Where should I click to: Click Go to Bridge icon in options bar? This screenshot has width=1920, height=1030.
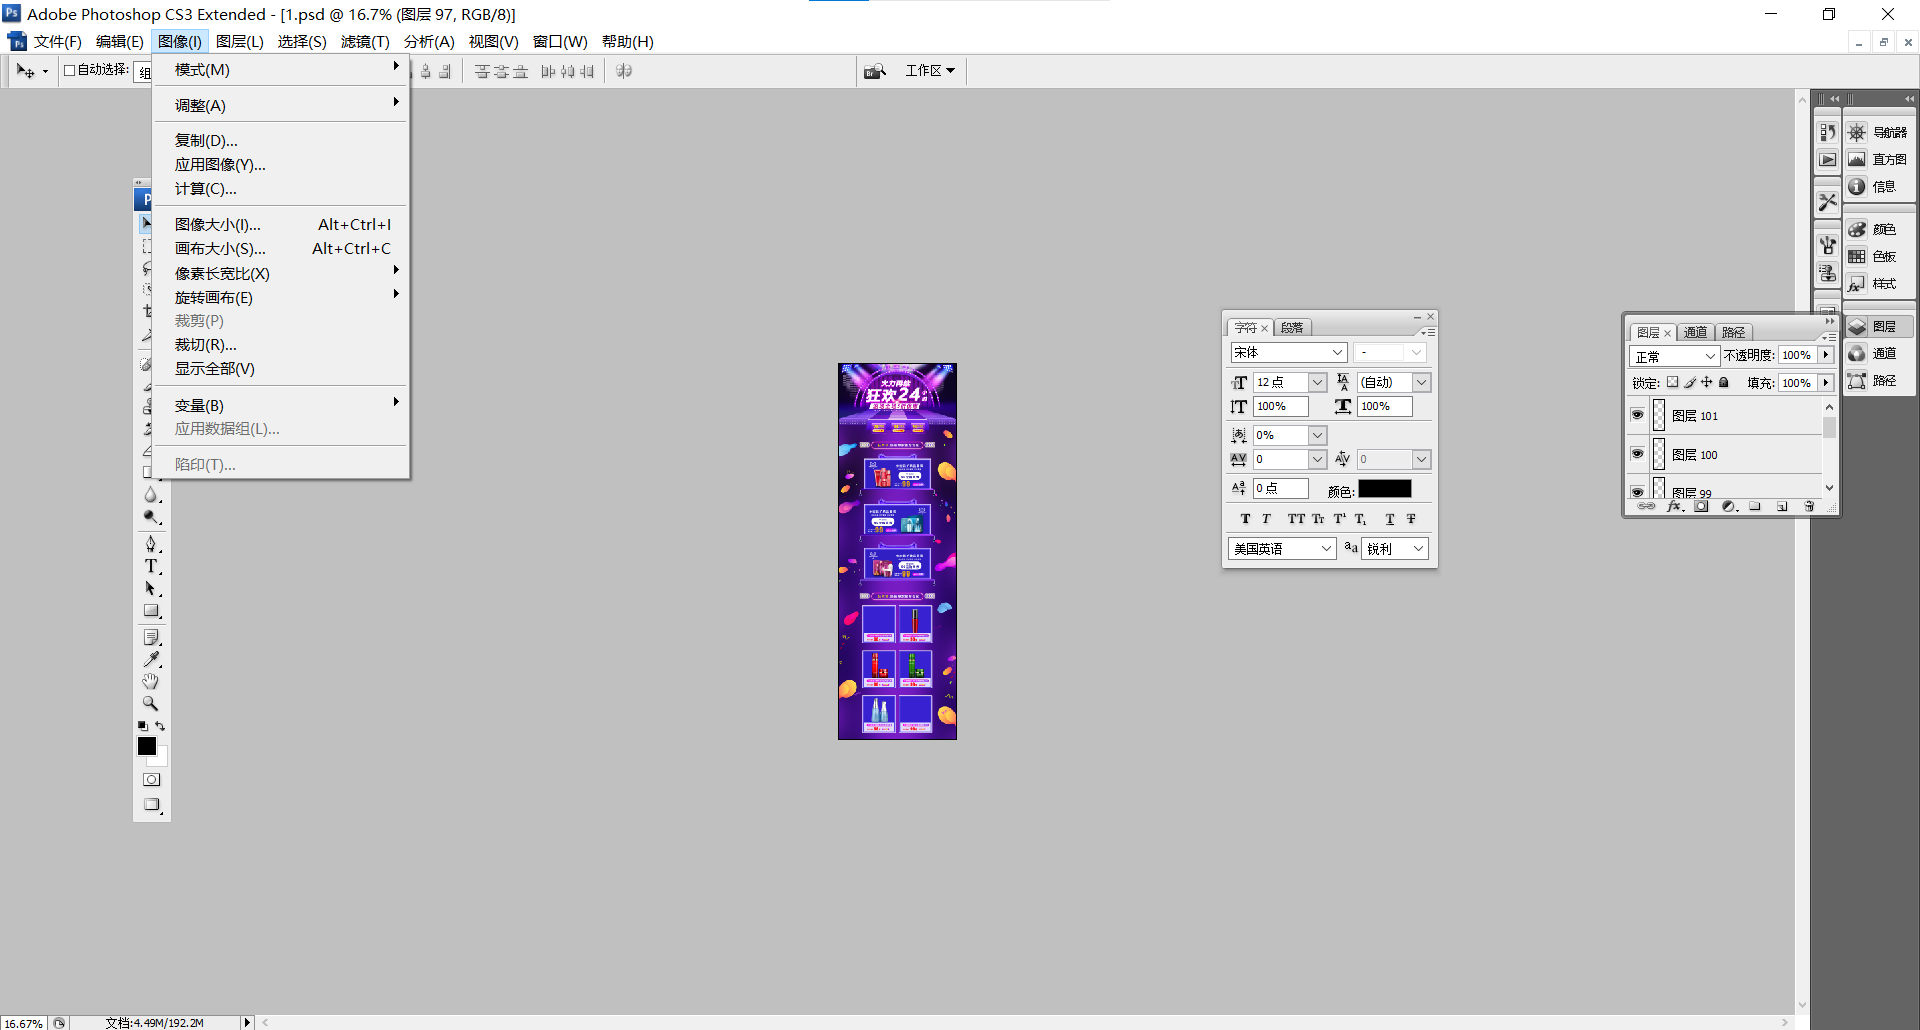tap(875, 71)
